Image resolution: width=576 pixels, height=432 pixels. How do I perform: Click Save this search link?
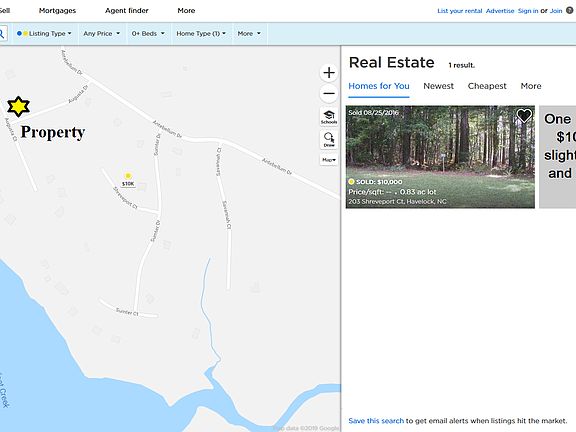(x=376, y=421)
